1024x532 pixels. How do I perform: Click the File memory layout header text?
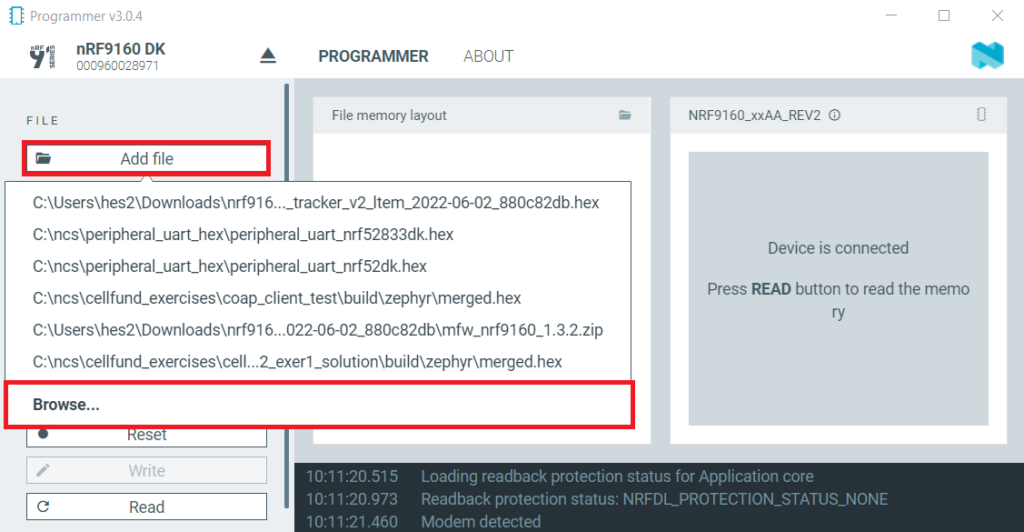389,116
